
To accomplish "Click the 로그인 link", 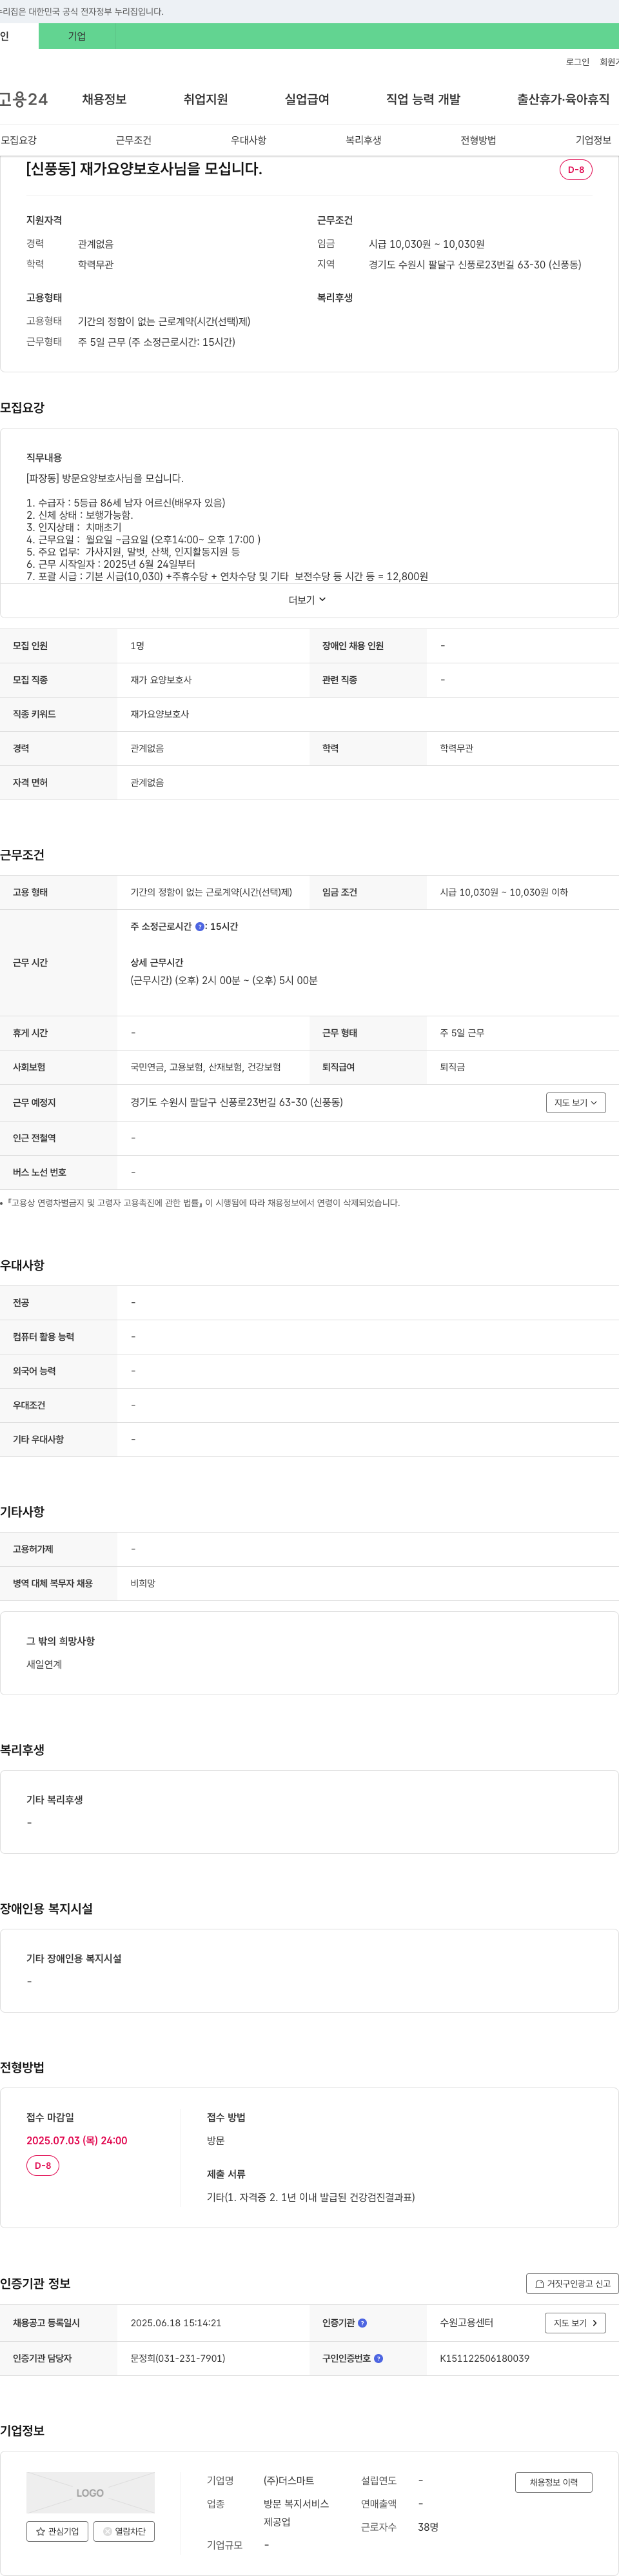I will [x=577, y=62].
